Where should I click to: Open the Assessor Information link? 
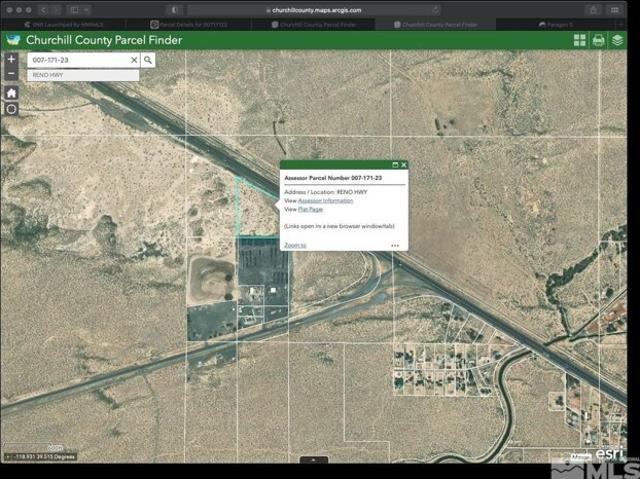[x=324, y=201]
